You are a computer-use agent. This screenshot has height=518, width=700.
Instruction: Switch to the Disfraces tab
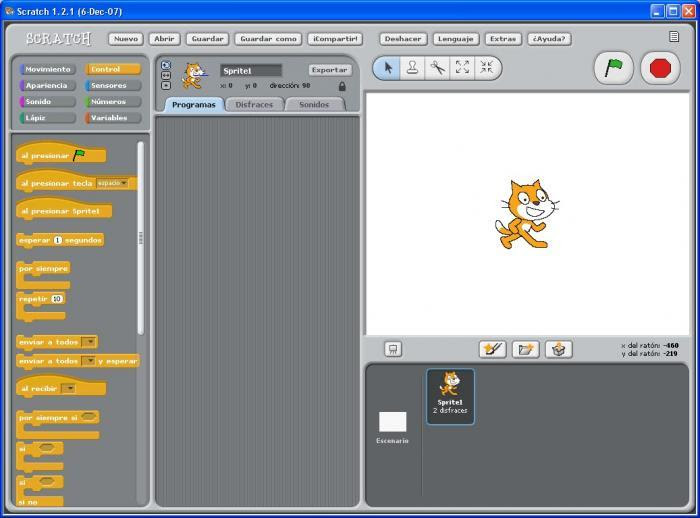pos(254,104)
